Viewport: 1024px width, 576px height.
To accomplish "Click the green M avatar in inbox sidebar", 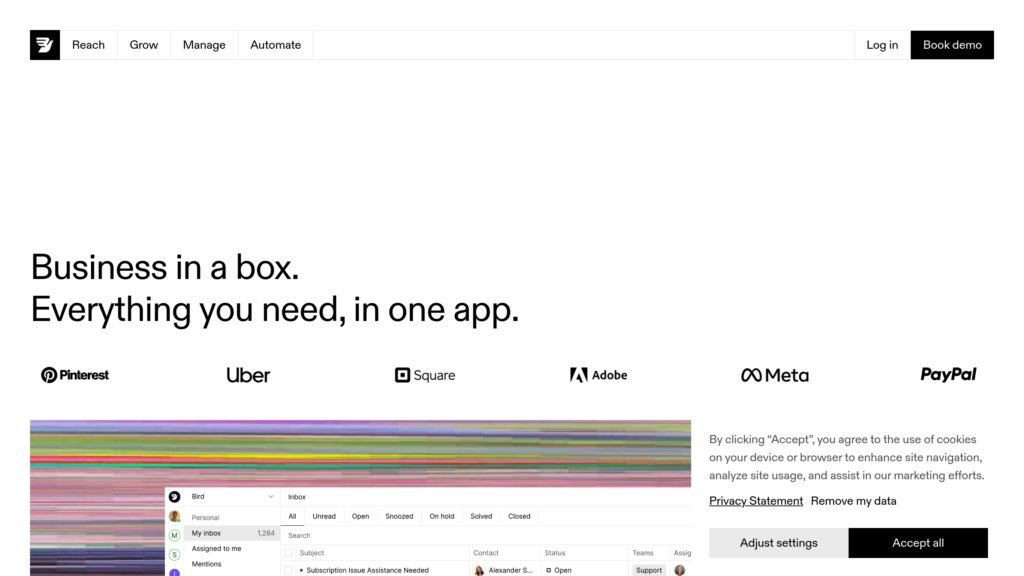I will pos(175,535).
